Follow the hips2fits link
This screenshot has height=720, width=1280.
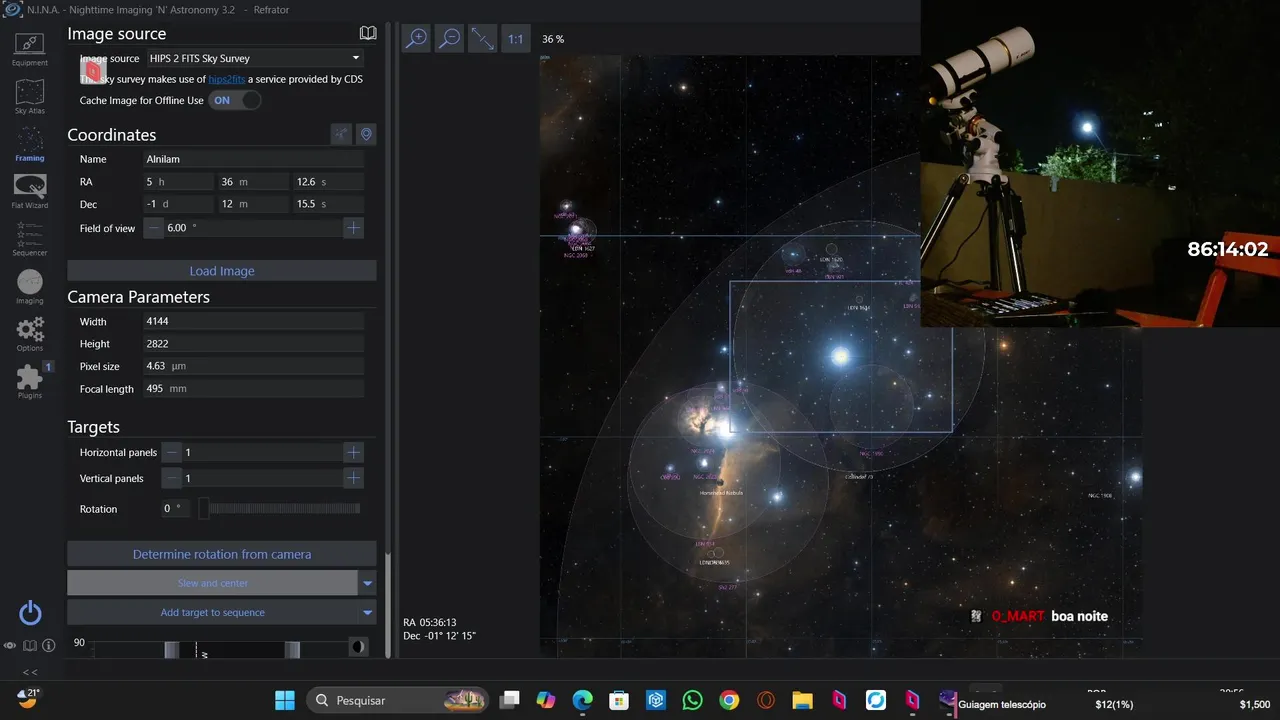(x=227, y=79)
